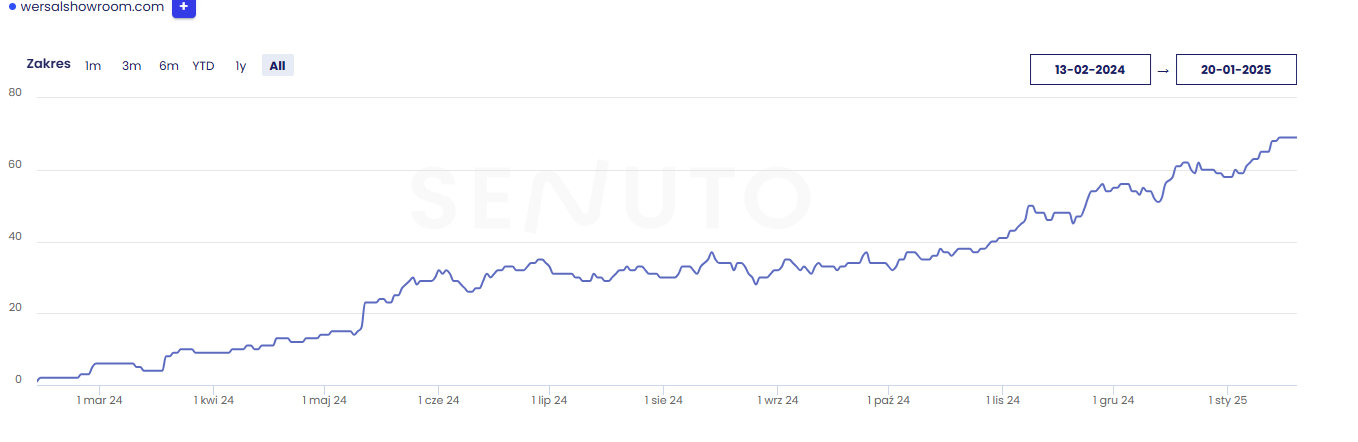Select the All range button
The height and width of the screenshot is (442, 1358).
click(x=277, y=66)
